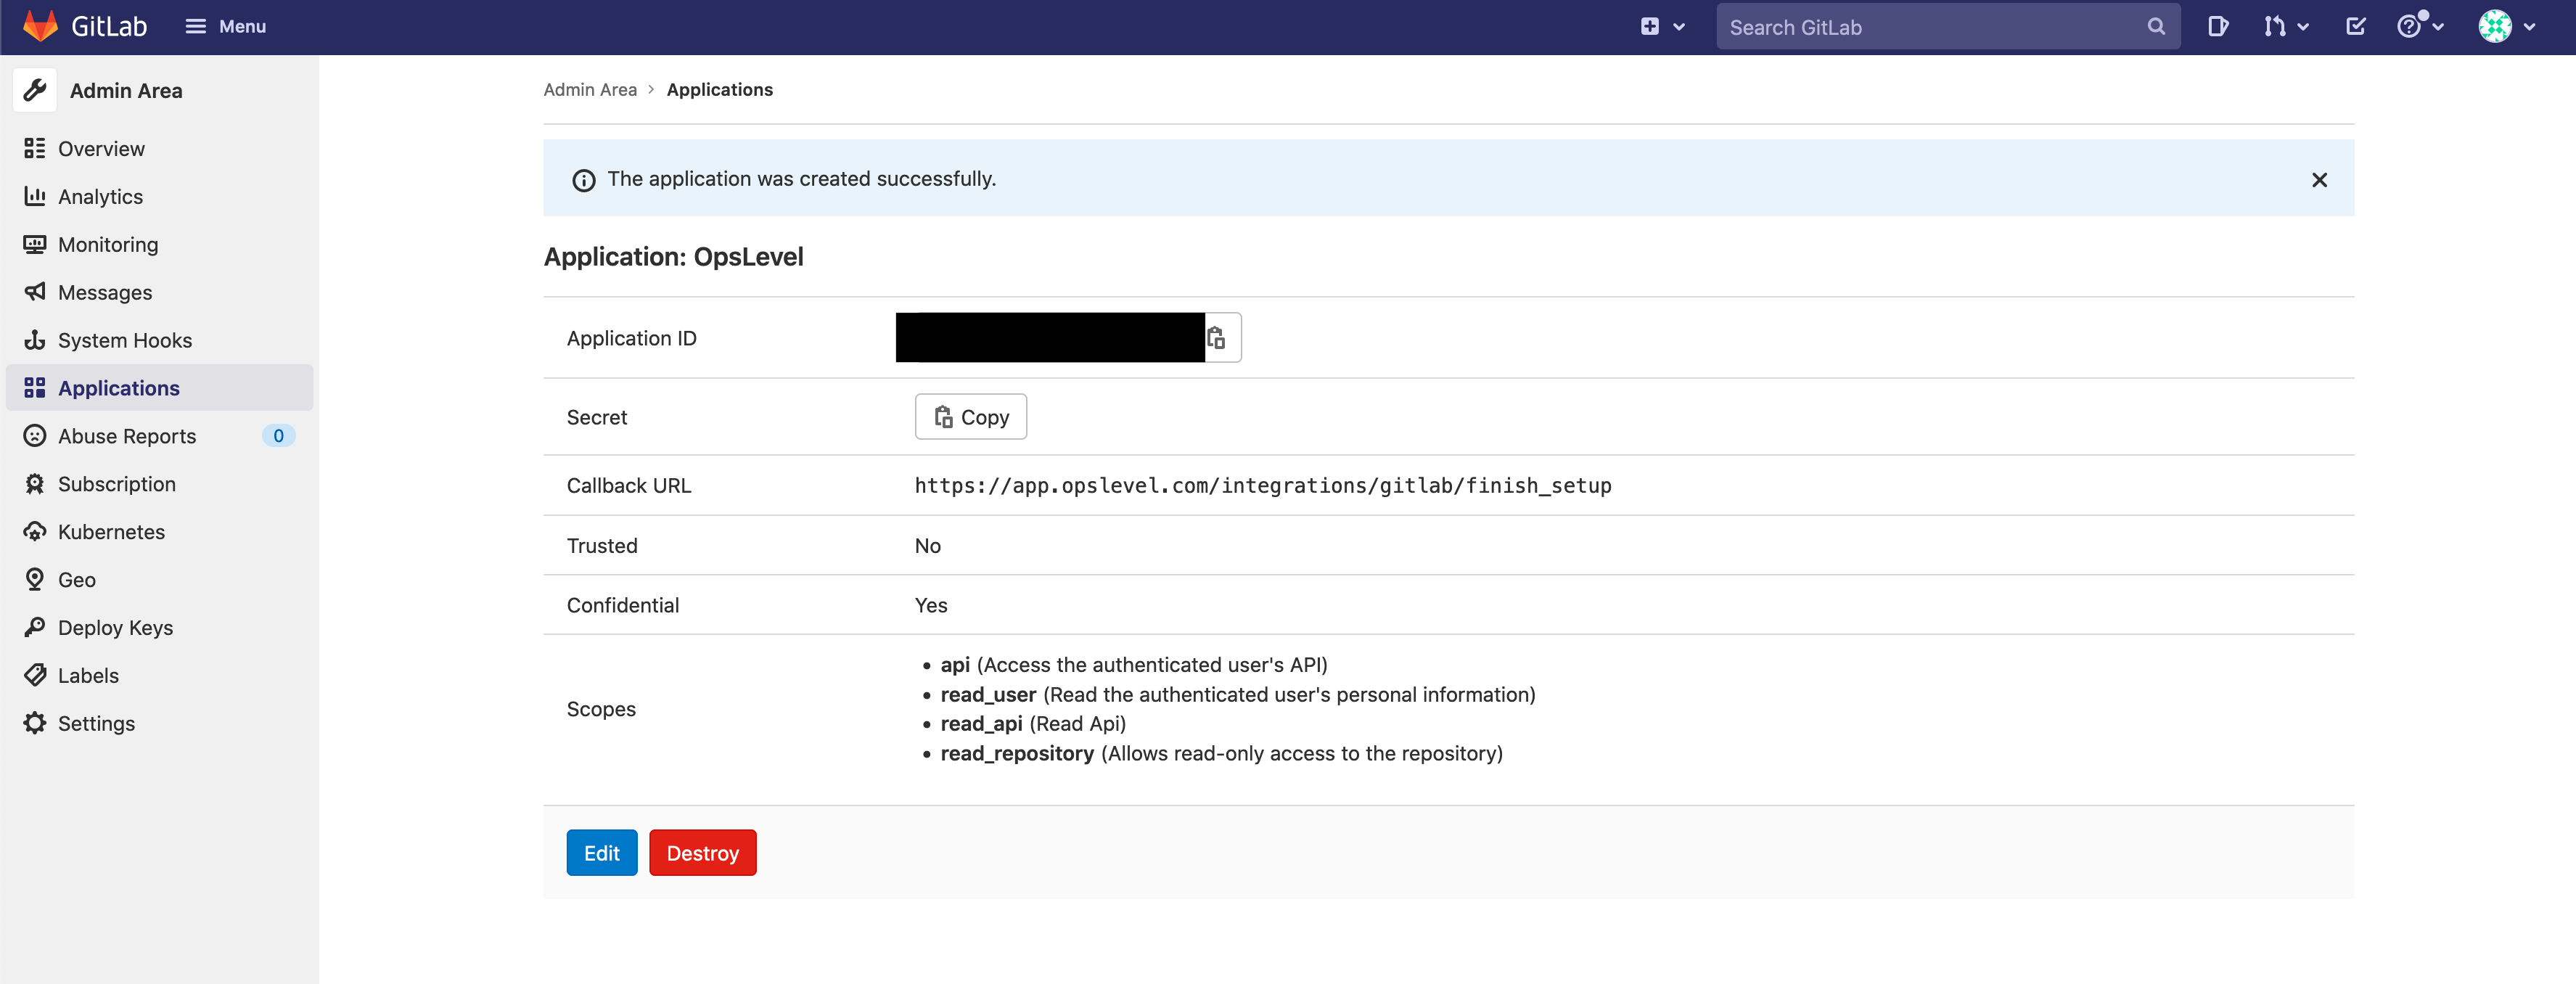Dismiss the success alert banner
The image size is (2576, 984).
[x=2319, y=180]
